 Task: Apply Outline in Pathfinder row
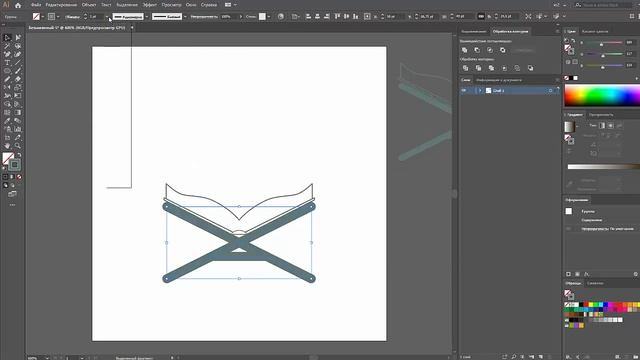tap(517, 68)
